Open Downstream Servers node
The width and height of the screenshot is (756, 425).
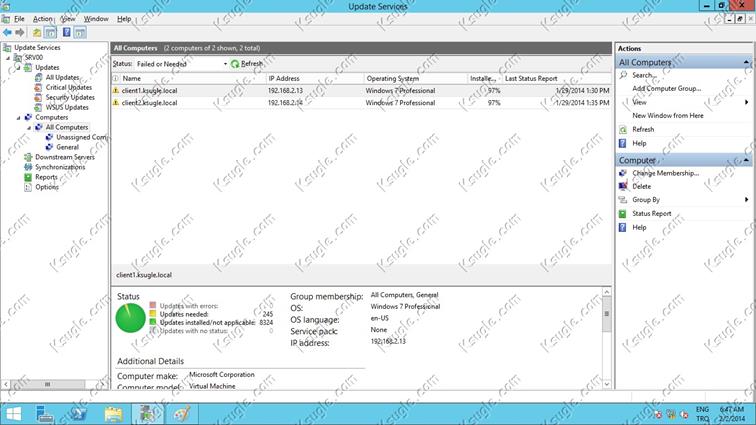65,157
